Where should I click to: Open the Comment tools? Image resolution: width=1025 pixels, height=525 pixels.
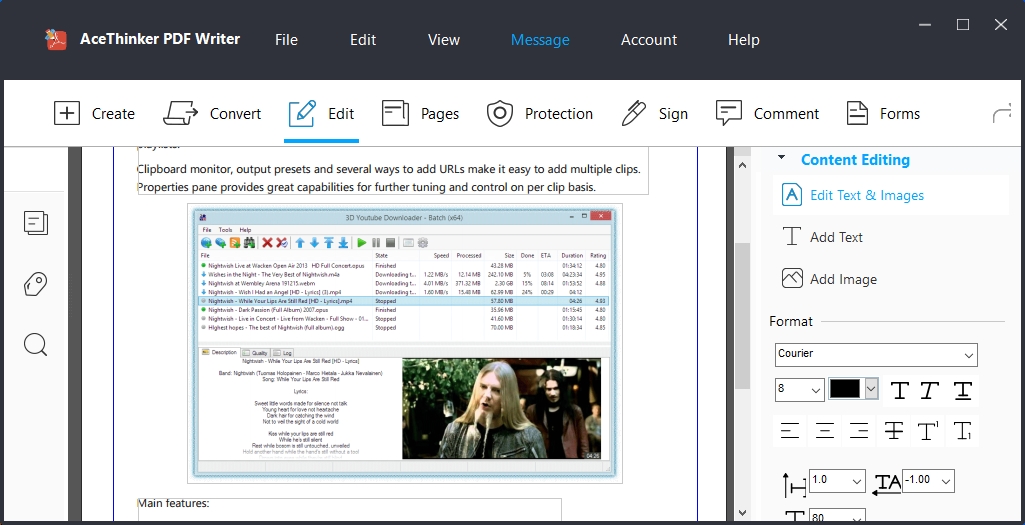tap(767, 114)
